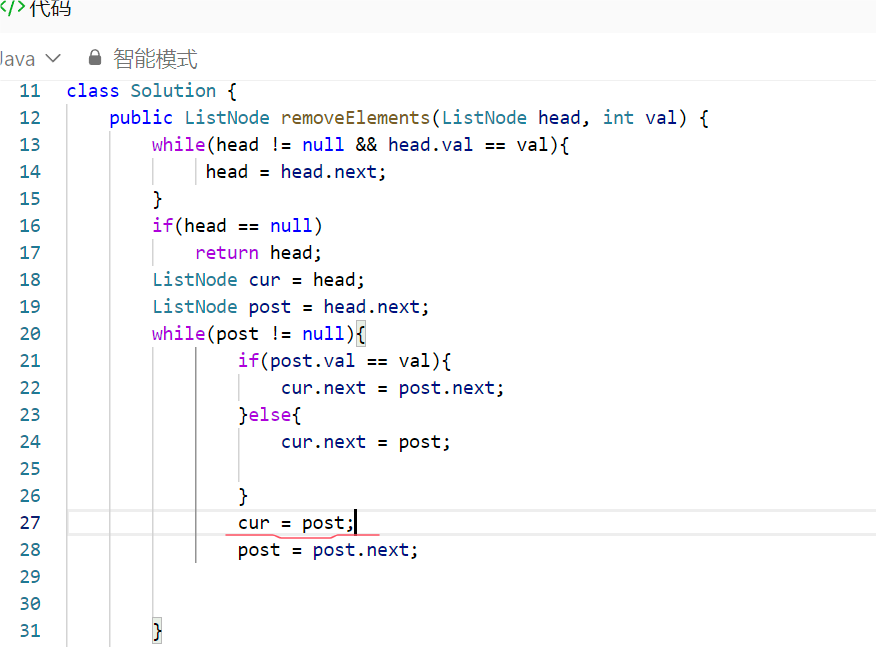
Task: Click line number 11 in gutter
Action: point(30,91)
